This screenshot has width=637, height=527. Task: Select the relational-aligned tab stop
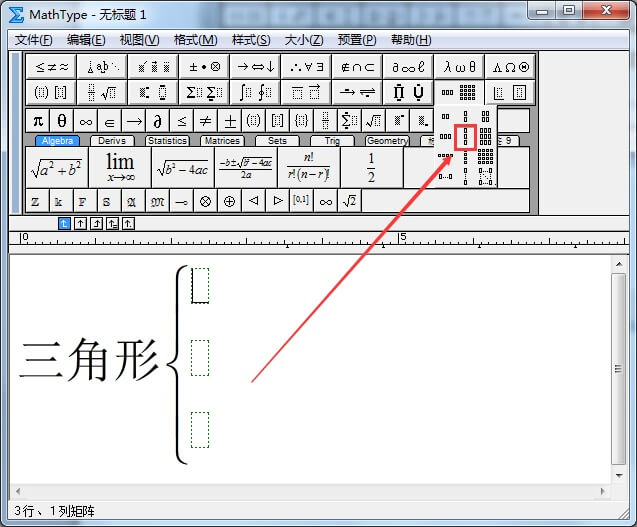coord(113,223)
